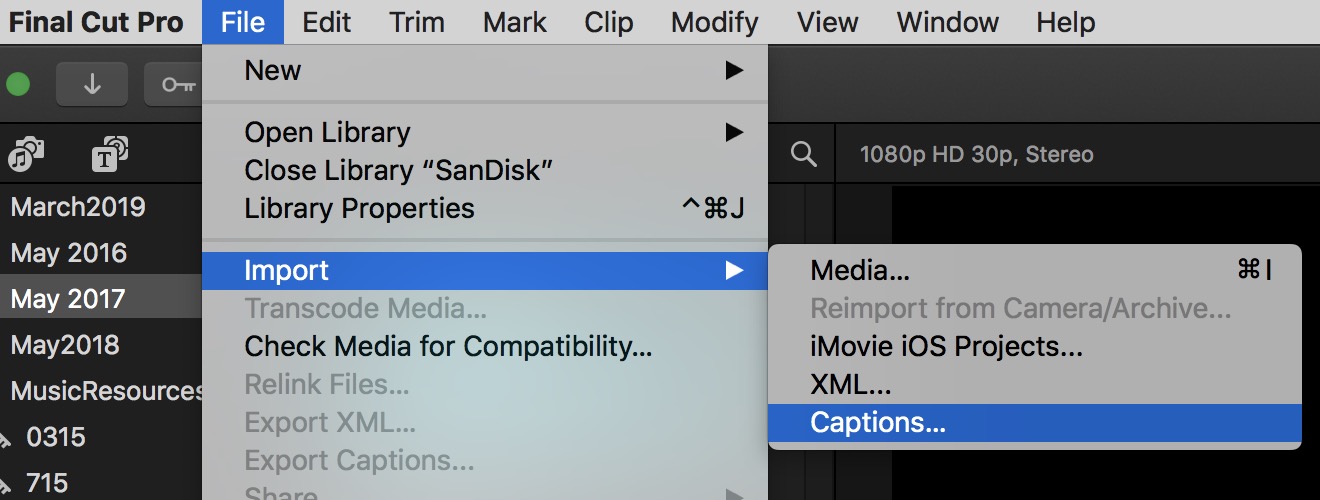
Task: Expand the 0315 disclosure triangle
Action: point(6,438)
